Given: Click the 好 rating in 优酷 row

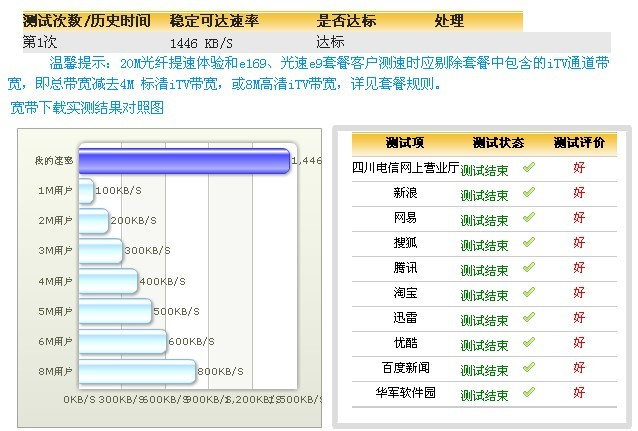Looking at the screenshot, I should click(579, 342).
